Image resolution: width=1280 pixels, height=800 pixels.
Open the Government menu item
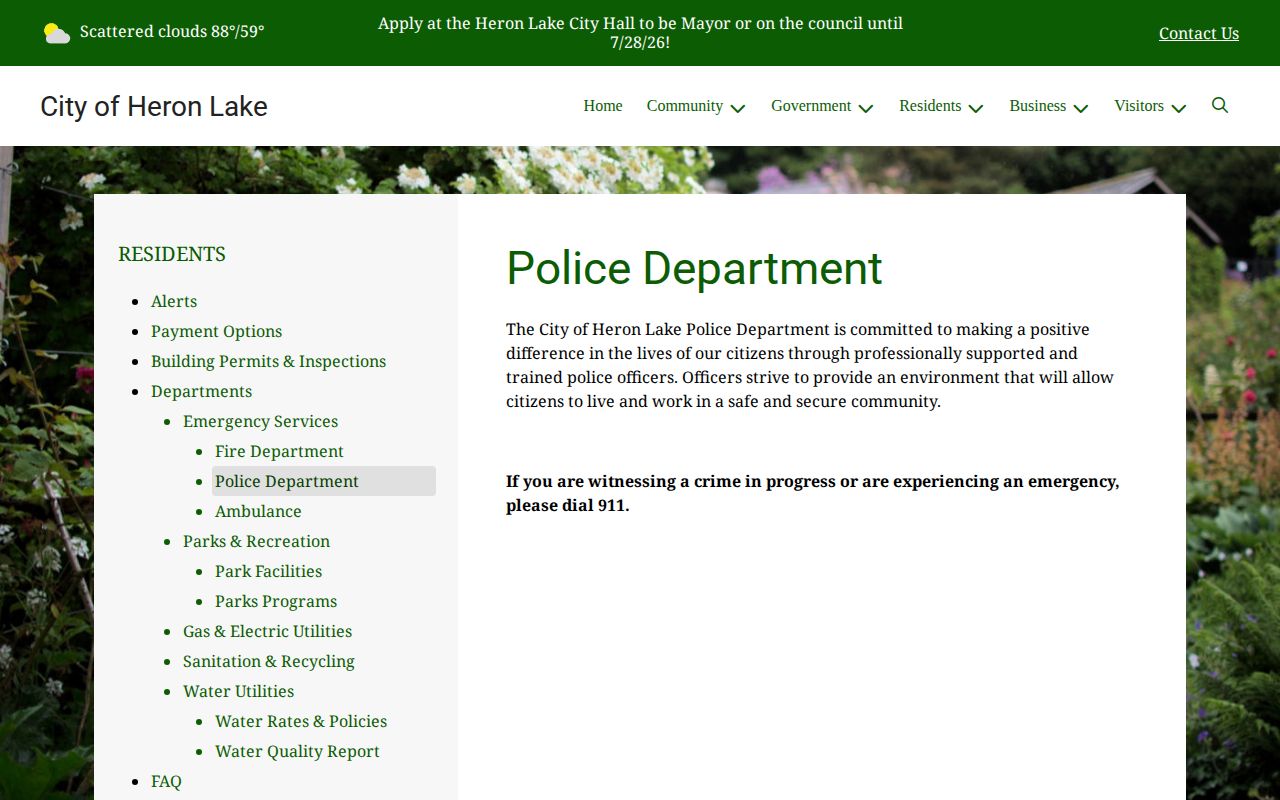click(x=811, y=106)
